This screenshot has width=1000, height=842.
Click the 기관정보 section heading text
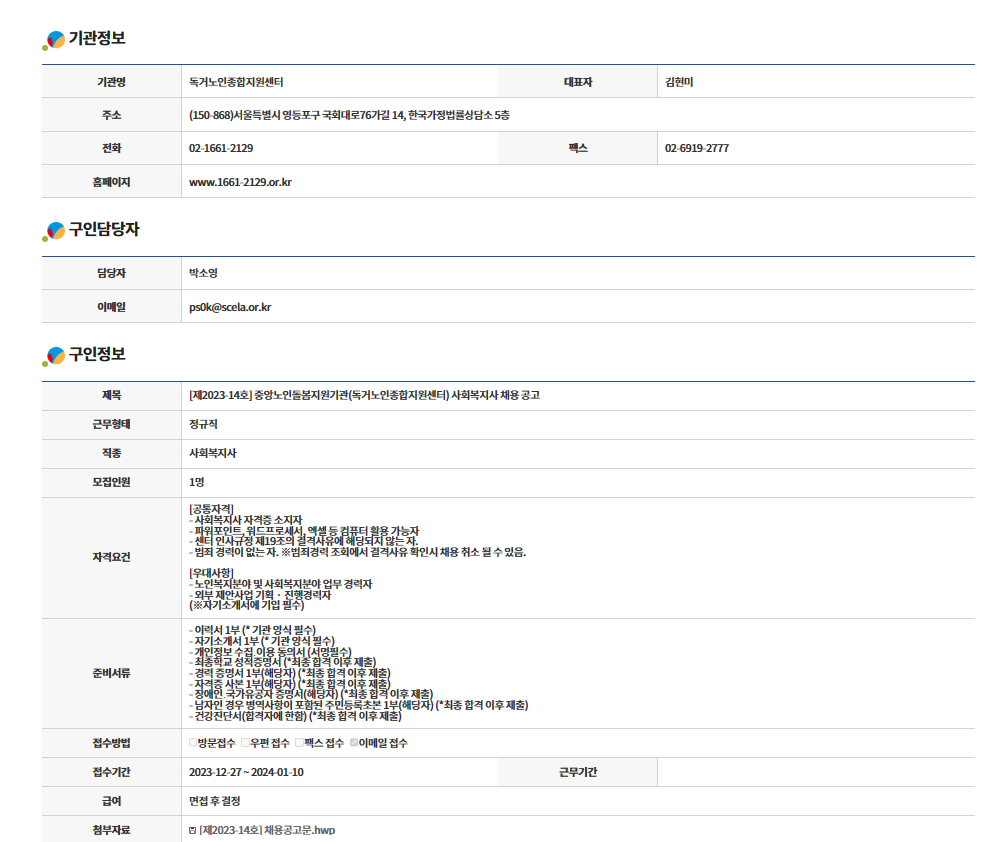(97, 39)
